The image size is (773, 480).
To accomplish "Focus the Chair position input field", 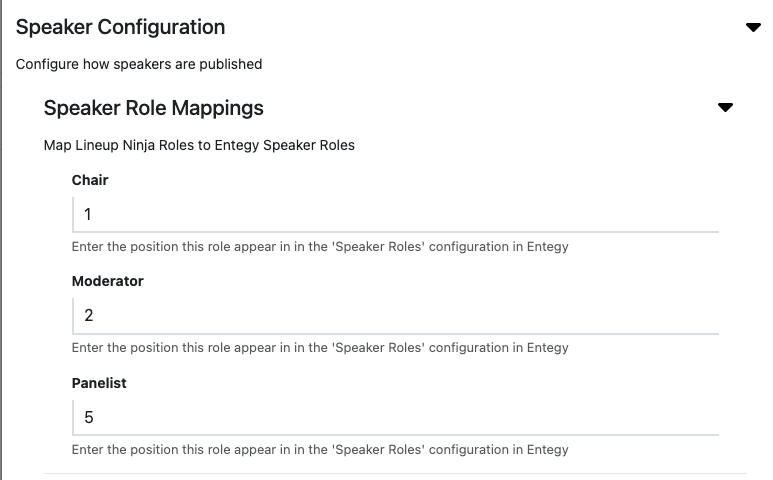I will tap(395, 214).
